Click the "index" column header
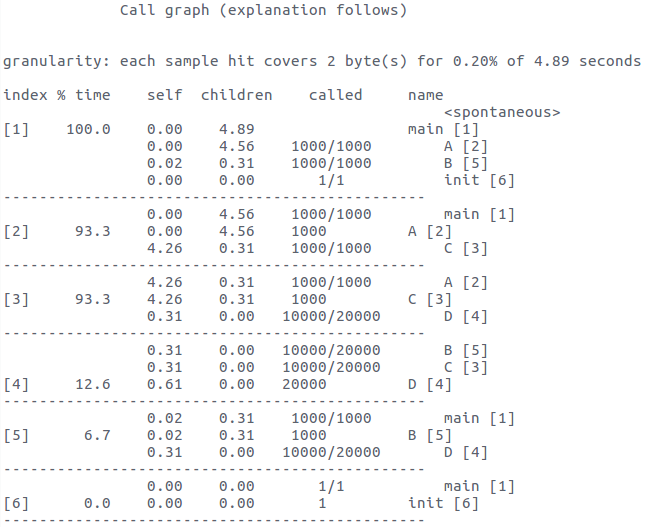Image resolution: width=660 pixels, height=527 pixels. [x=25, y=95]
